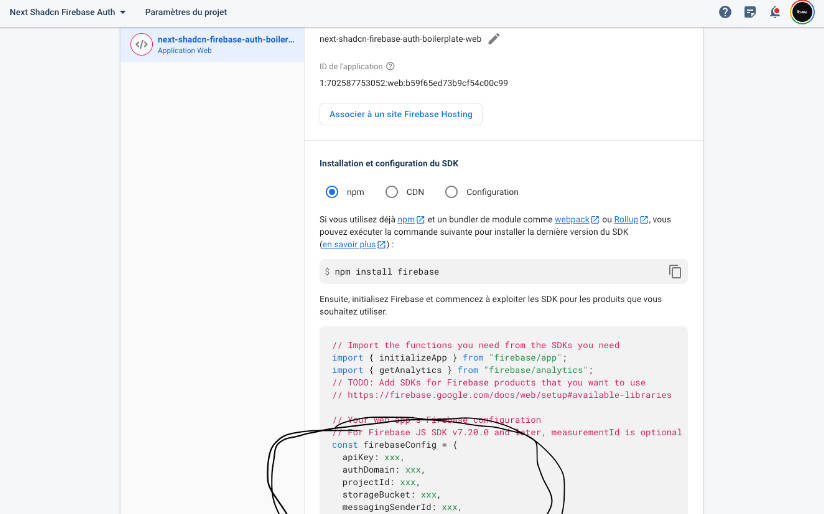This screenshot has width=824, height=514.
Task: Select the Configuration radio button
Action: pyautogui.click(x=452, y=192)
